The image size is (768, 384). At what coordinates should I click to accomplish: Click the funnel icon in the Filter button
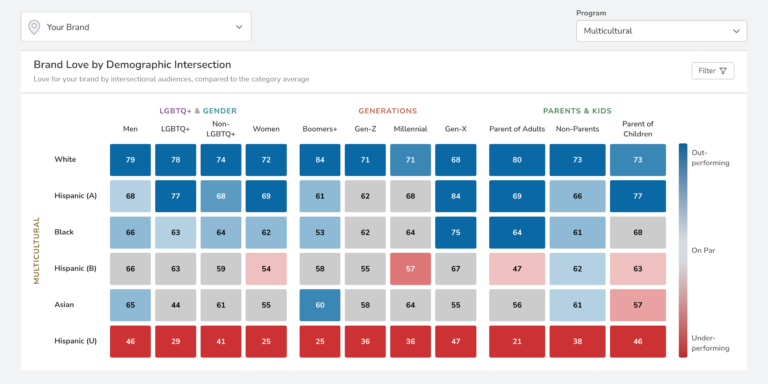pyautogui.click(x=723, y=71)
